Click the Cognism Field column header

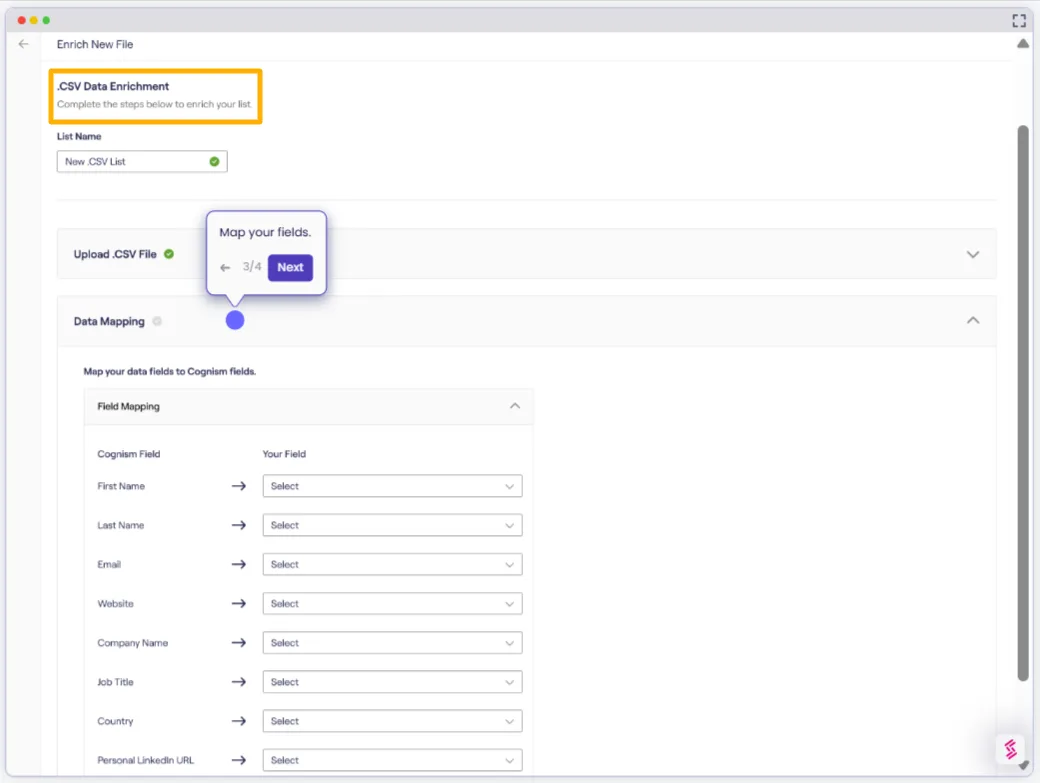tap(129, 454)
